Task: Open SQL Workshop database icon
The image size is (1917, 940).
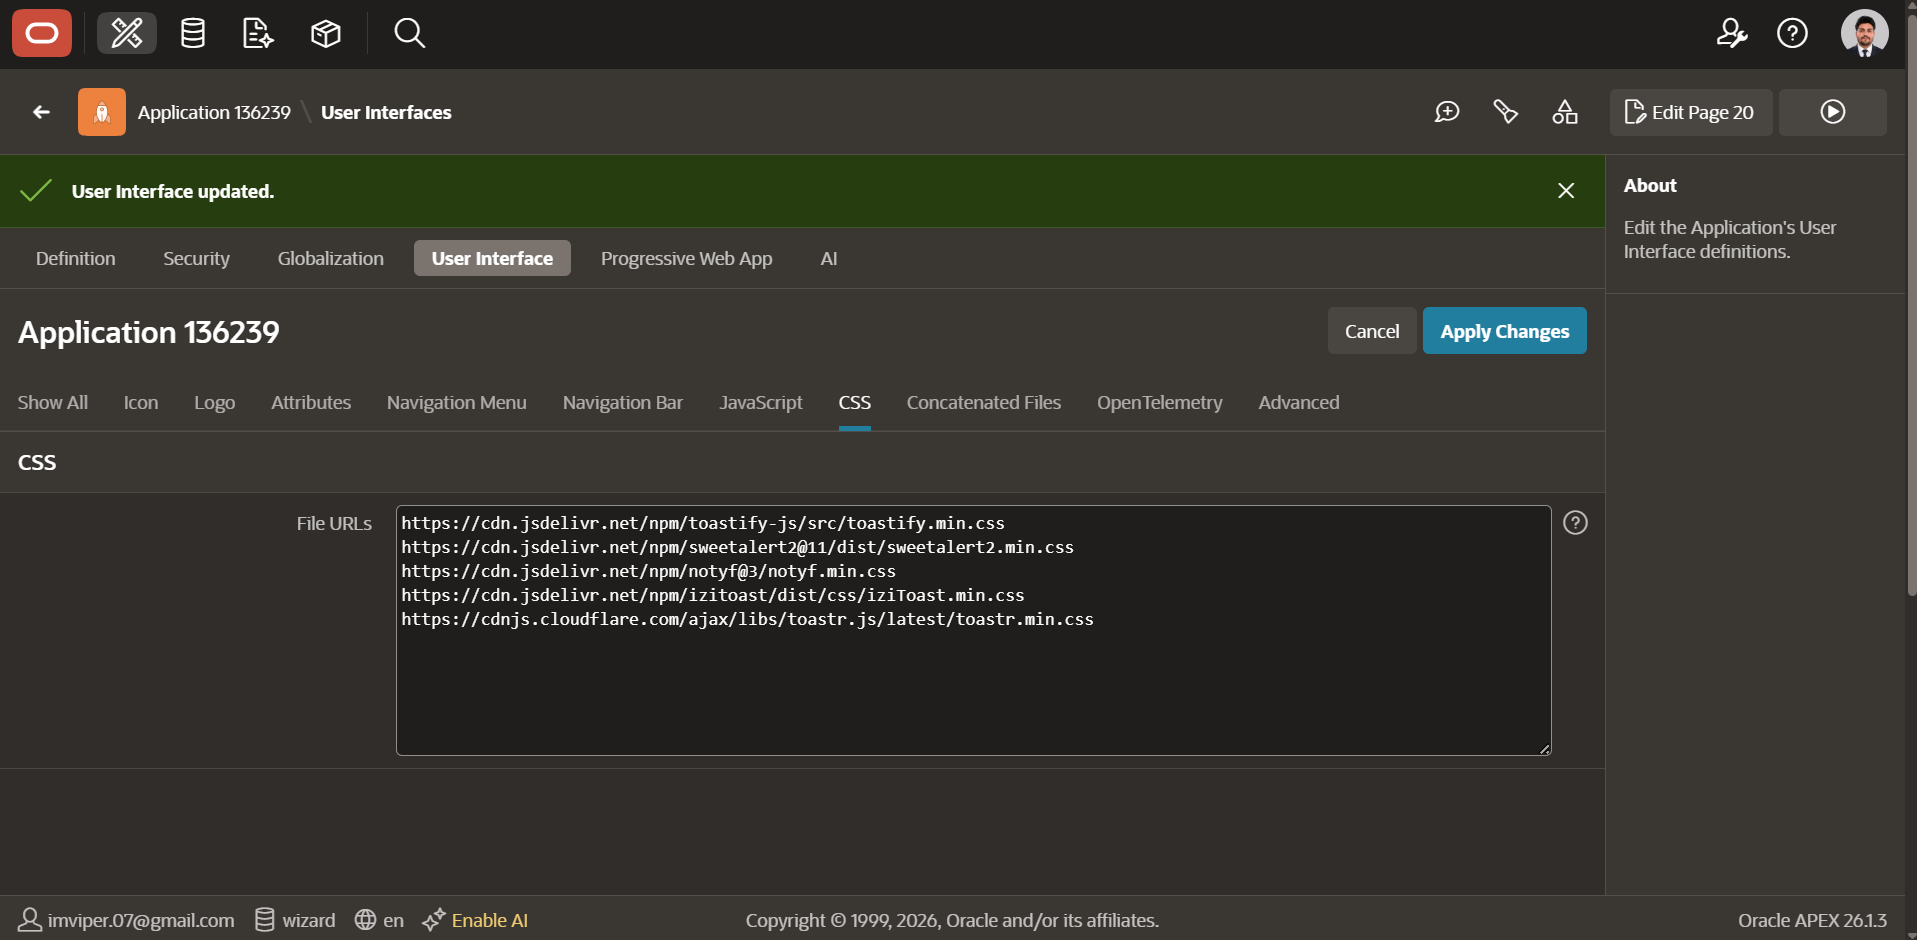Action: coord(193,34)
